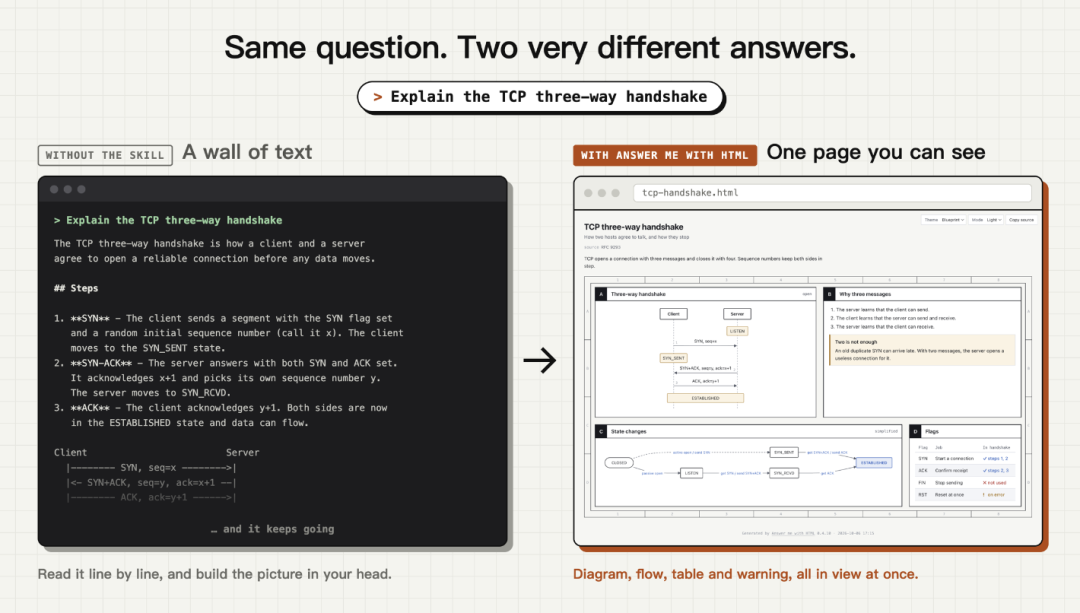Select the SYN row in Flags table
The width and height of the screenshot is (1080, 613).
click(964, 459)
